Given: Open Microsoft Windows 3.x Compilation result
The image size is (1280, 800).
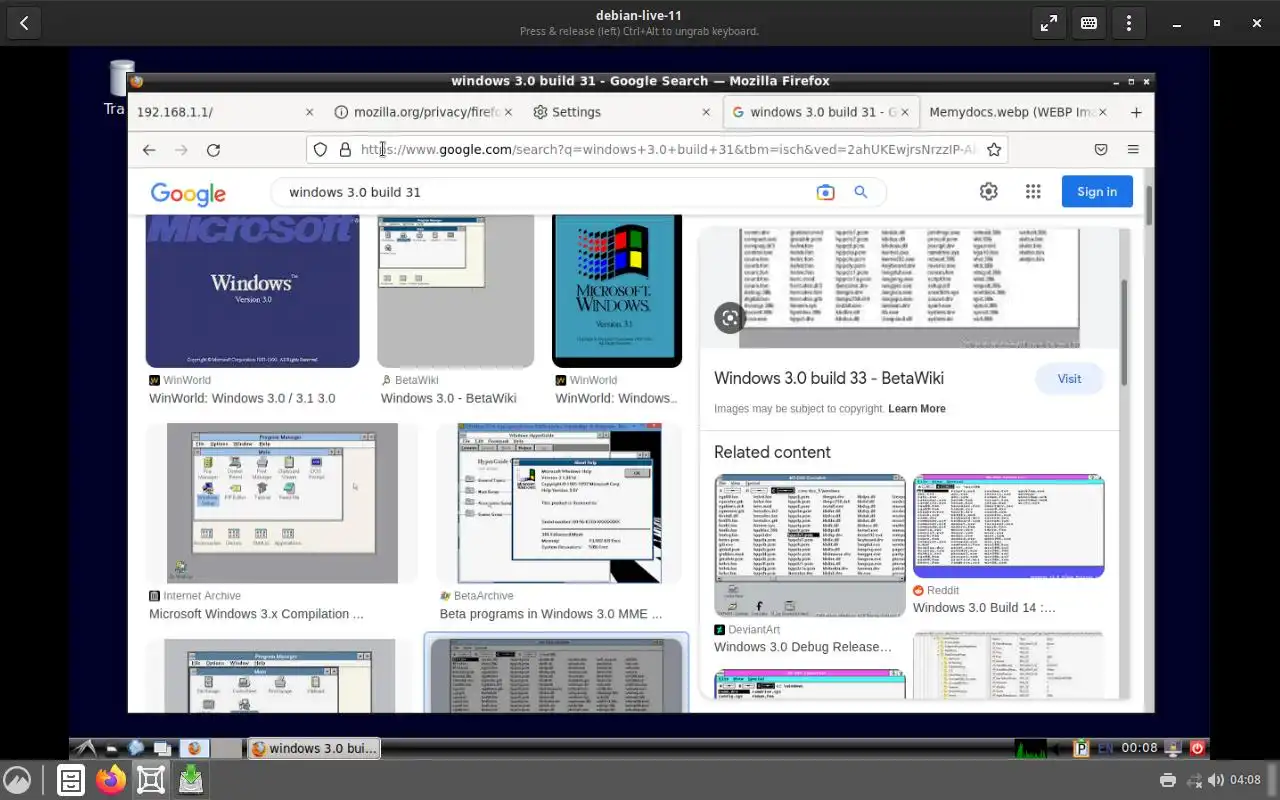Looking at the screenshot, I should pos(256,614).
